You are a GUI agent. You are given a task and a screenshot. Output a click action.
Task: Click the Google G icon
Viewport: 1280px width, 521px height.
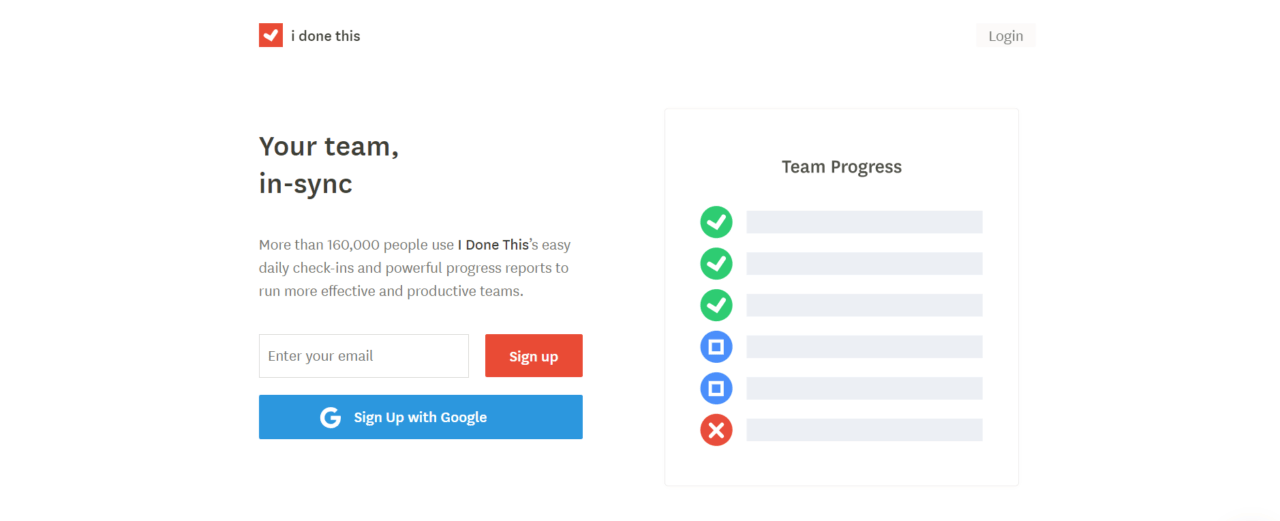331,417
